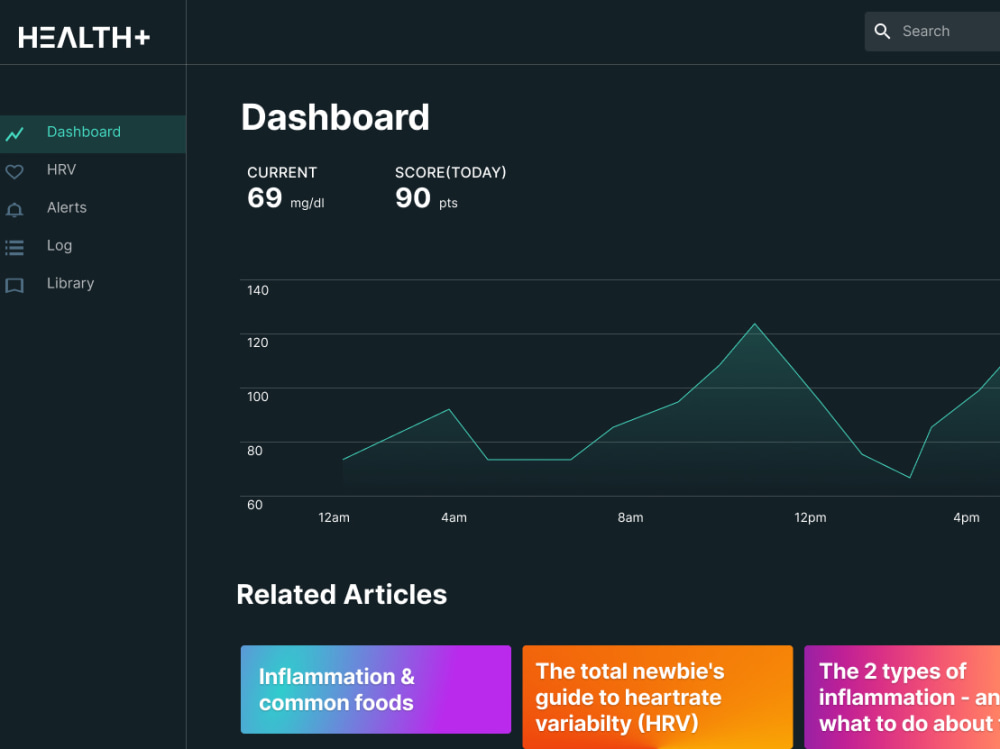Click the magnifying glass search icon
This screenshot has width=1000, height=749.
pyautogui.click(x=883, y=31)
